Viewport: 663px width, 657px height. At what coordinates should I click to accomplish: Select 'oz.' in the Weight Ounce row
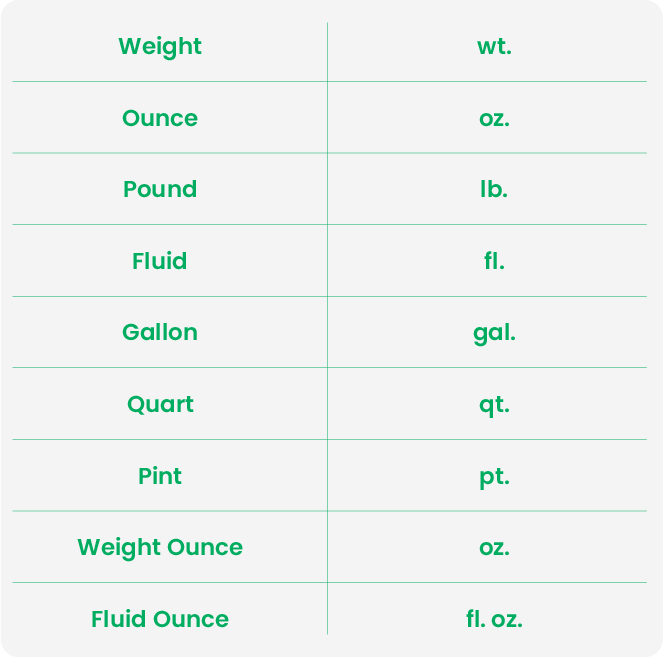(494, 548)
